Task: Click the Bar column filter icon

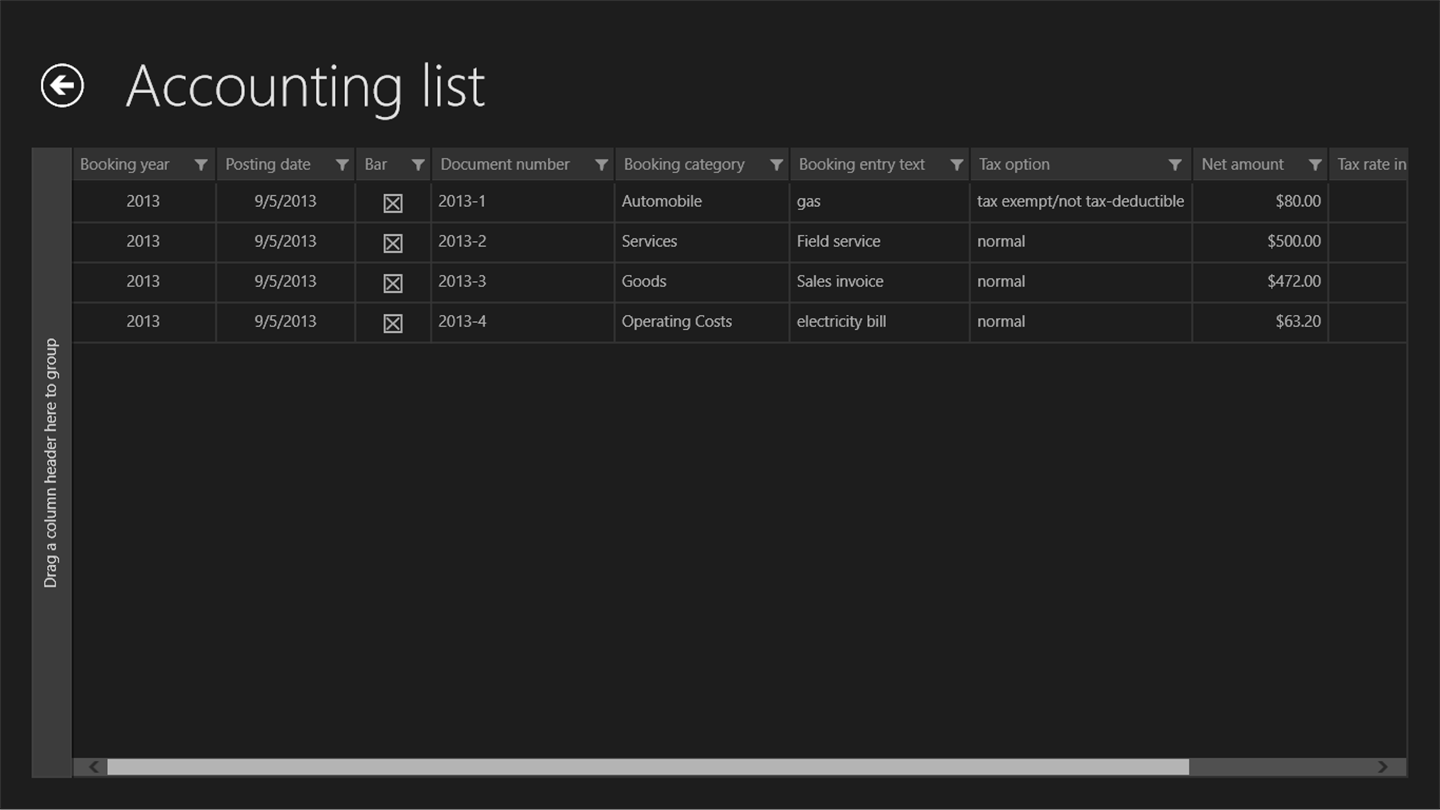Action: click(418, 165)
